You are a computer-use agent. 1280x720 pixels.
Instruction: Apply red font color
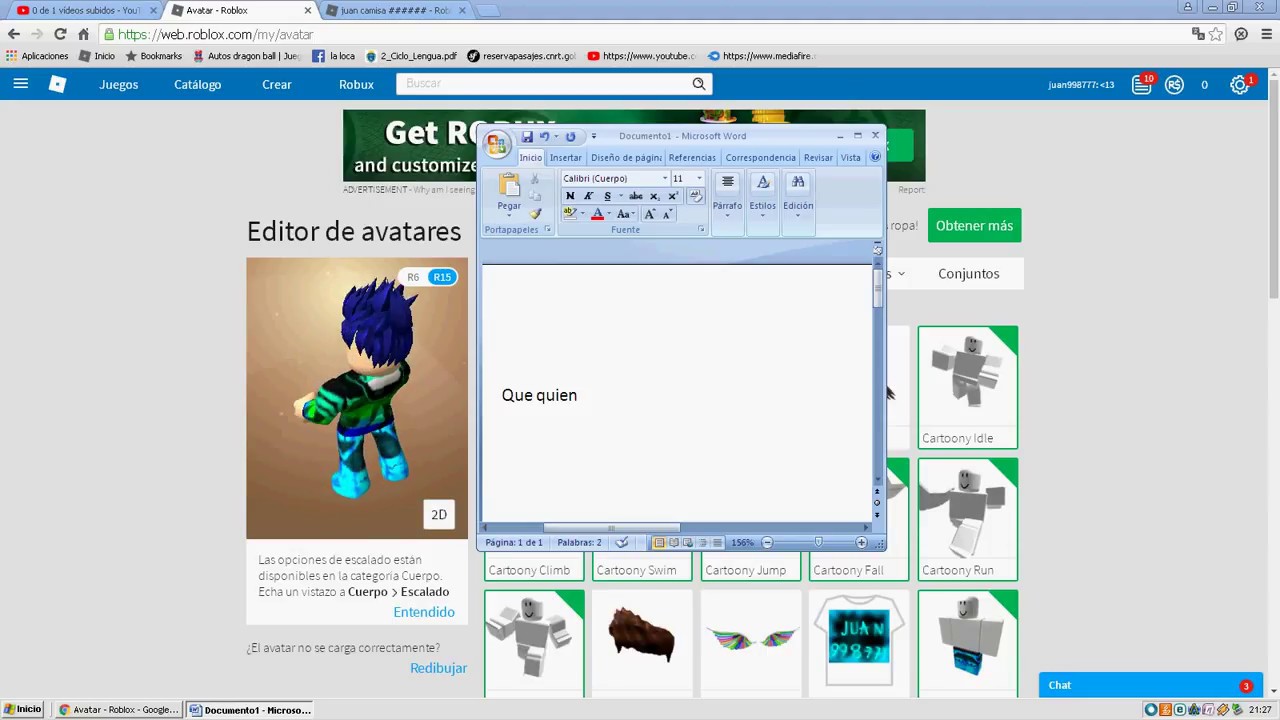coord(597,214)
